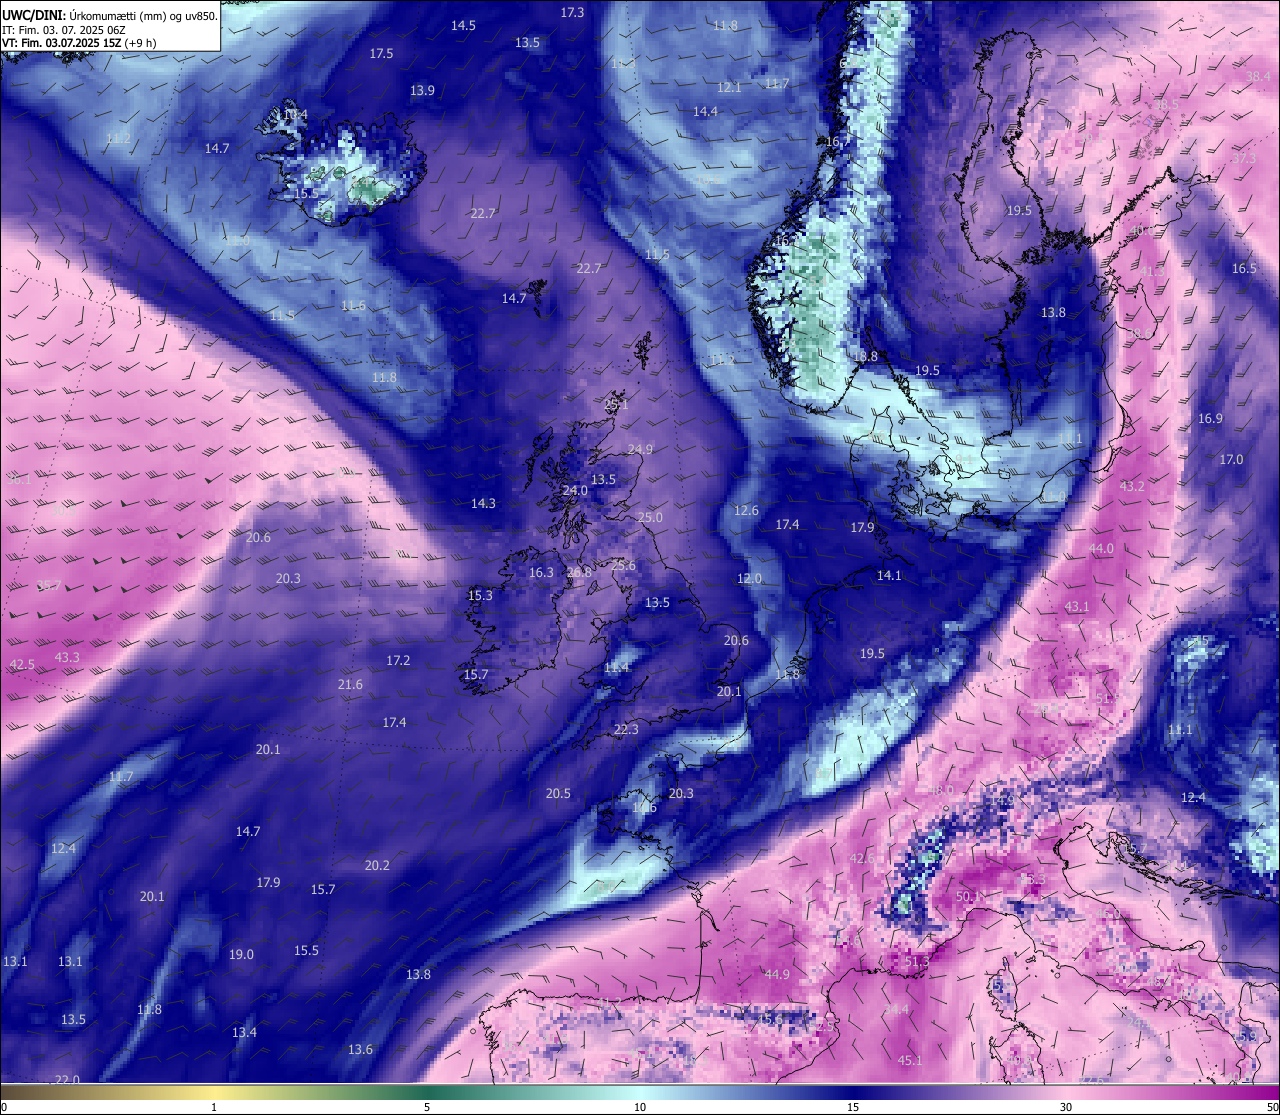Click the '5' tick label on color scale
This screenshot has width=1280, height=1115.
click(427, 1107)
